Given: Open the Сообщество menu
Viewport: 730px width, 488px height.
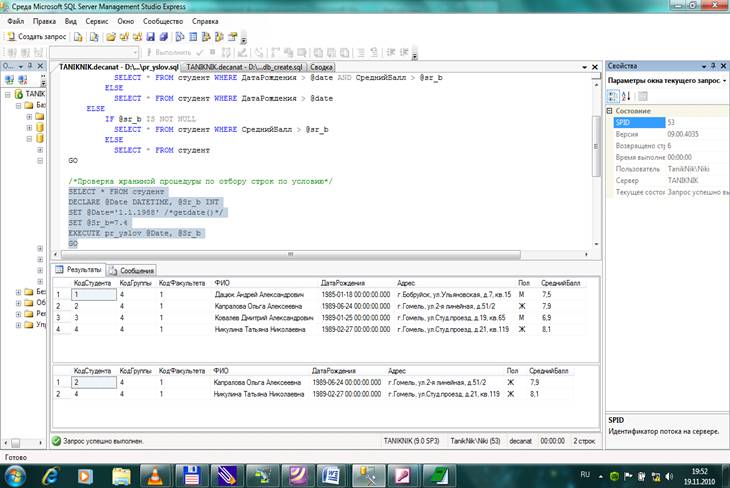Looking at the screenshot, I should [x=163, y=20].
